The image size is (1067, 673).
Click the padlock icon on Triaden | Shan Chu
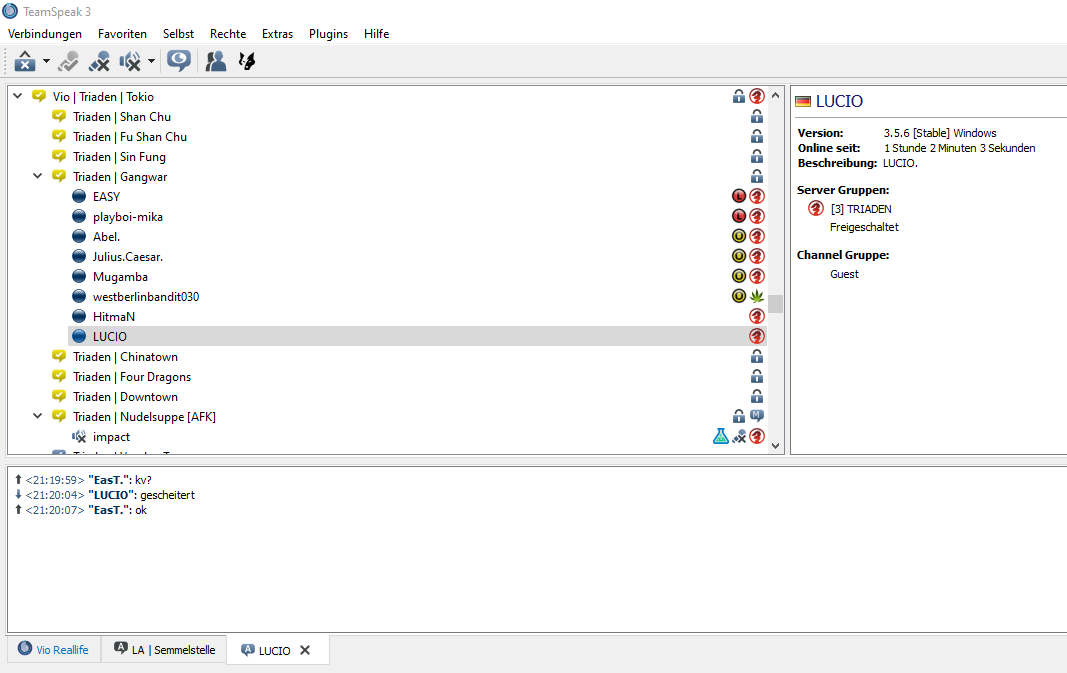[x=757, y=116]
